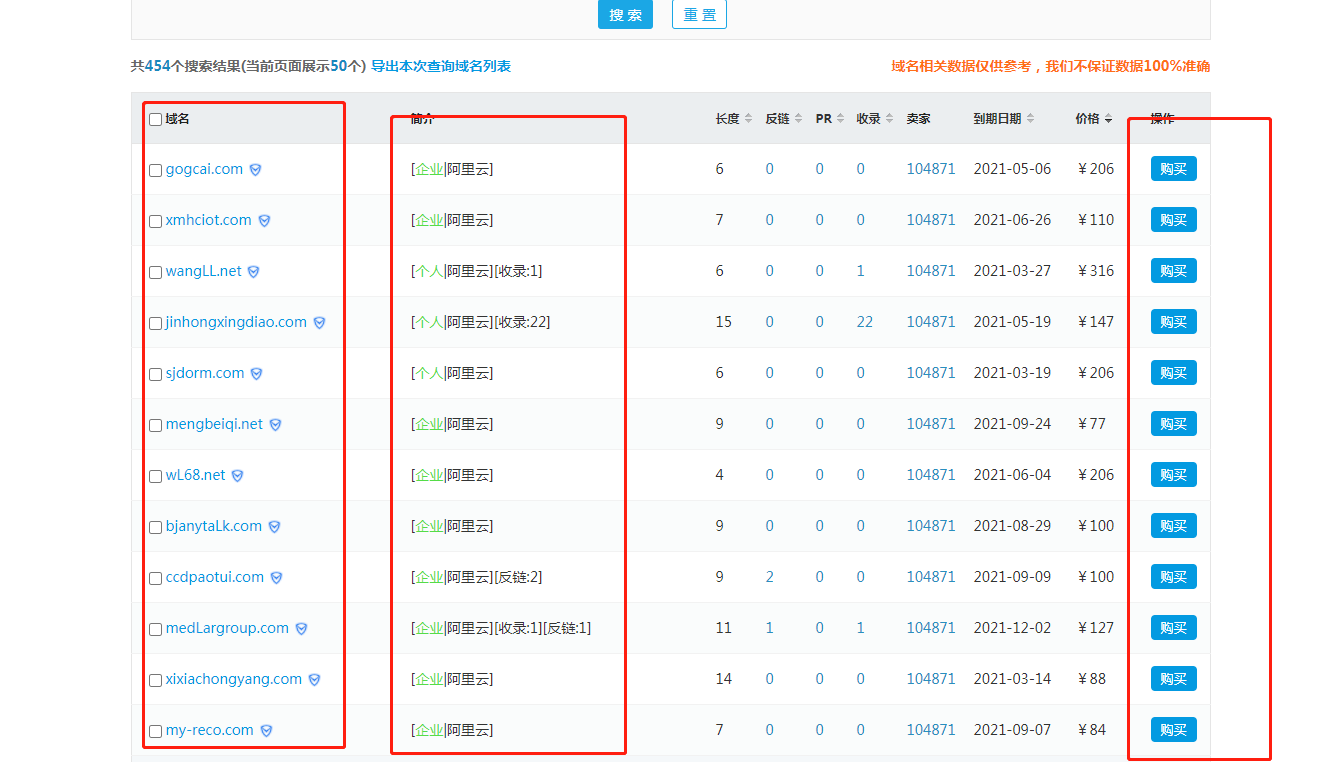The image size is (1317, 762).
Task: Open seller 104871 in my-reco.com row
Action: pyautogui.click(x=931, y=730)
